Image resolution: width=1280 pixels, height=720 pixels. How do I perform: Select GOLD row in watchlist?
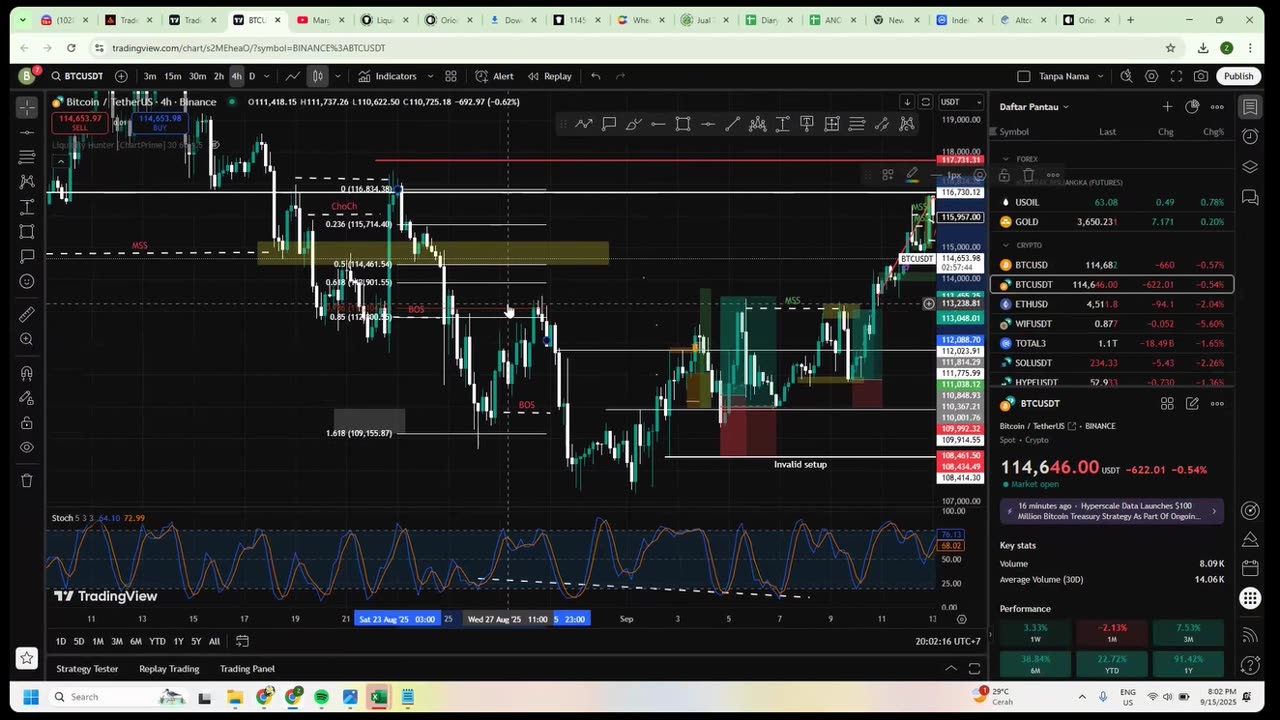tap(1111, 222)
